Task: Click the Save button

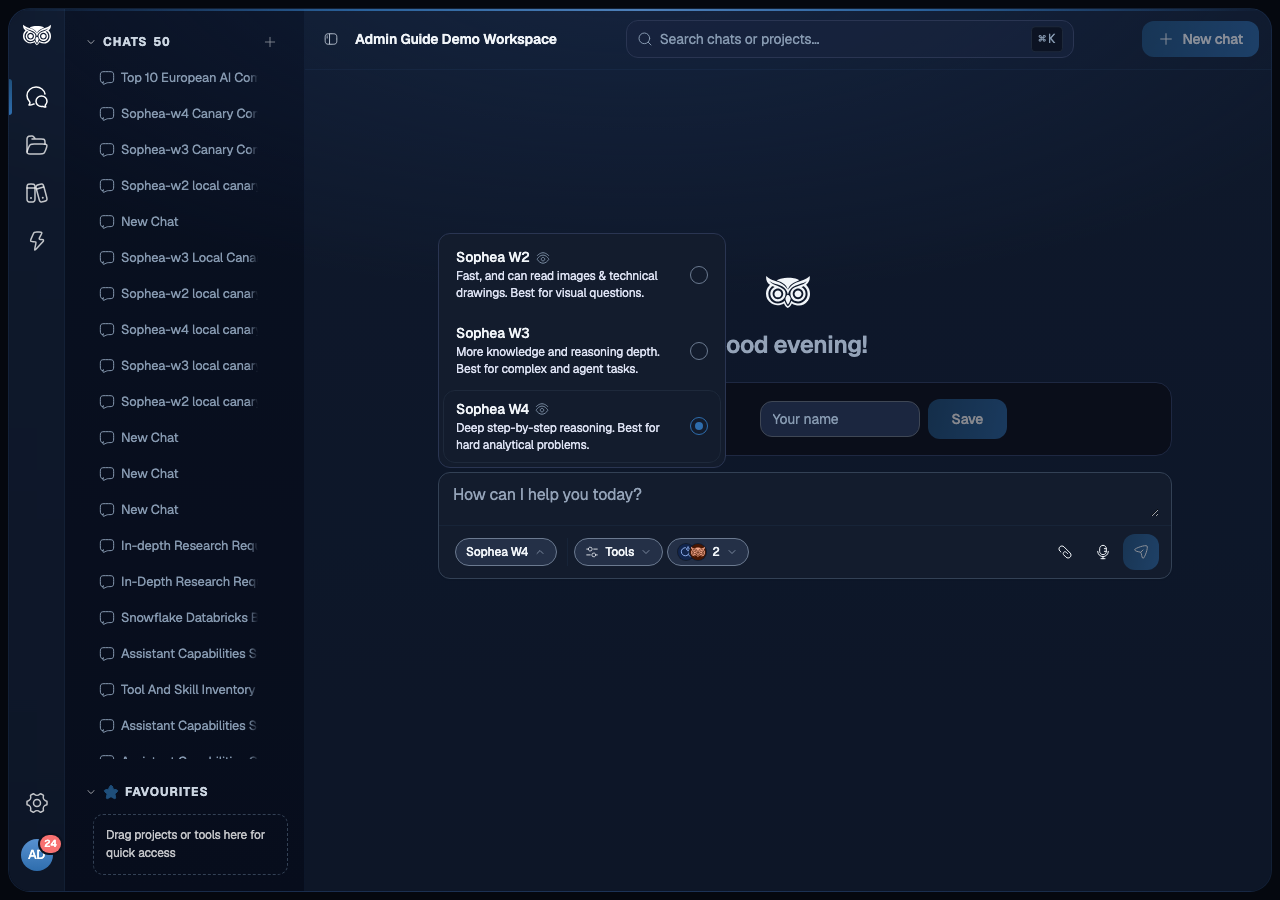Action: [x=967, y=419]
